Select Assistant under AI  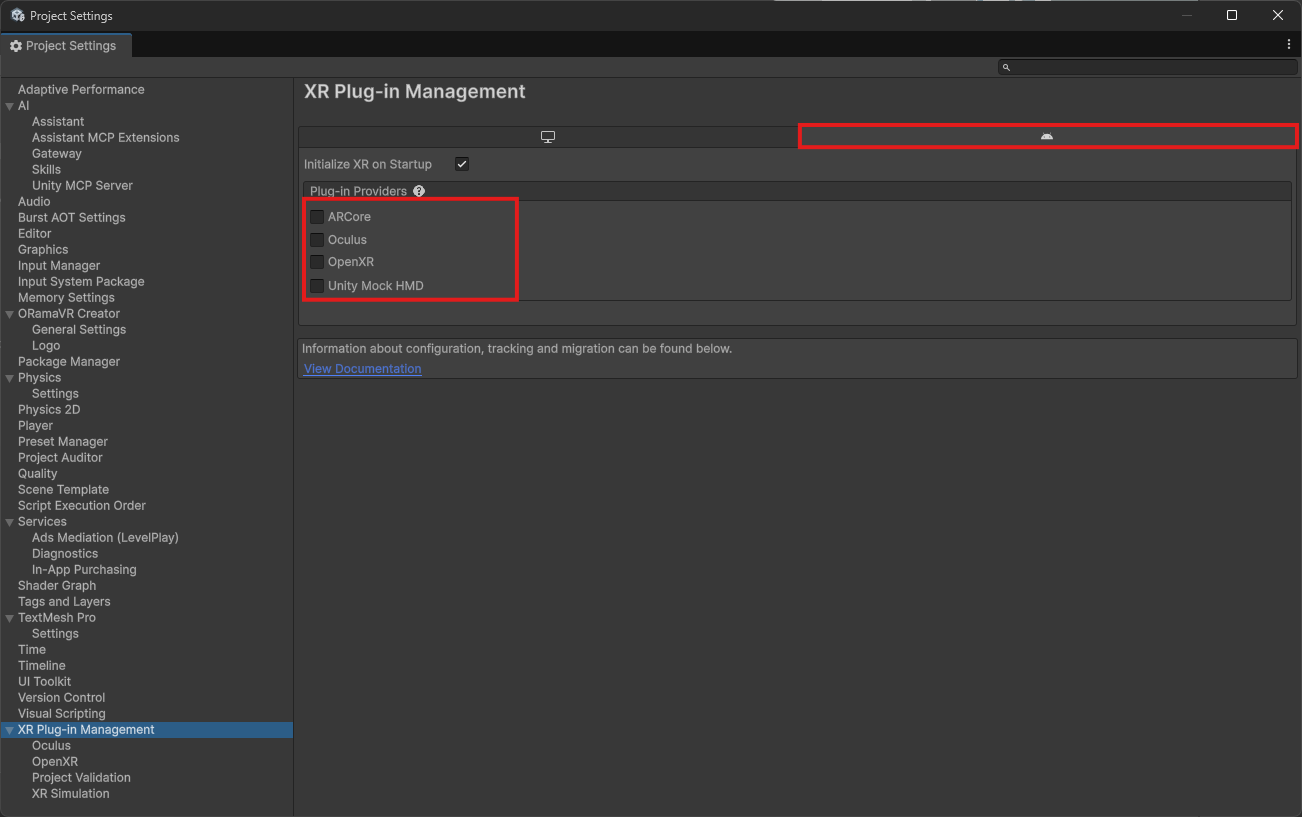pos(58,122)
